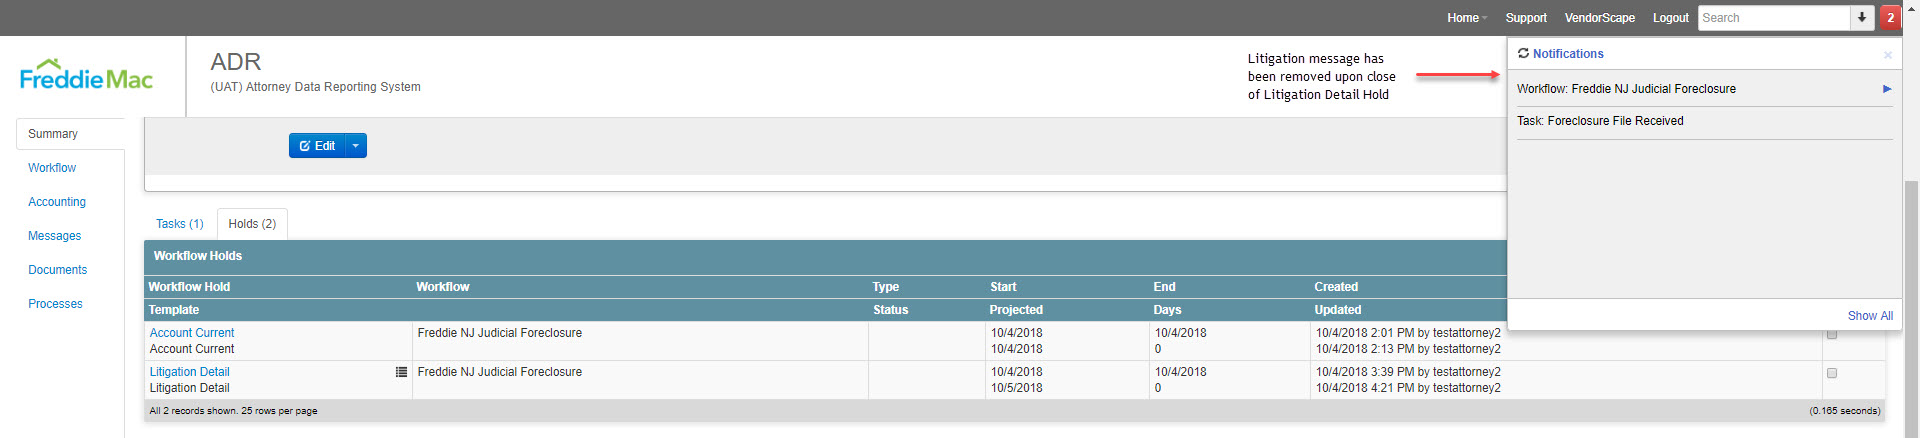The height and width of the screenshot is (438, 1920).
Task: Open the list icon in Litigation Detail row
Action: tap(401, 372)
